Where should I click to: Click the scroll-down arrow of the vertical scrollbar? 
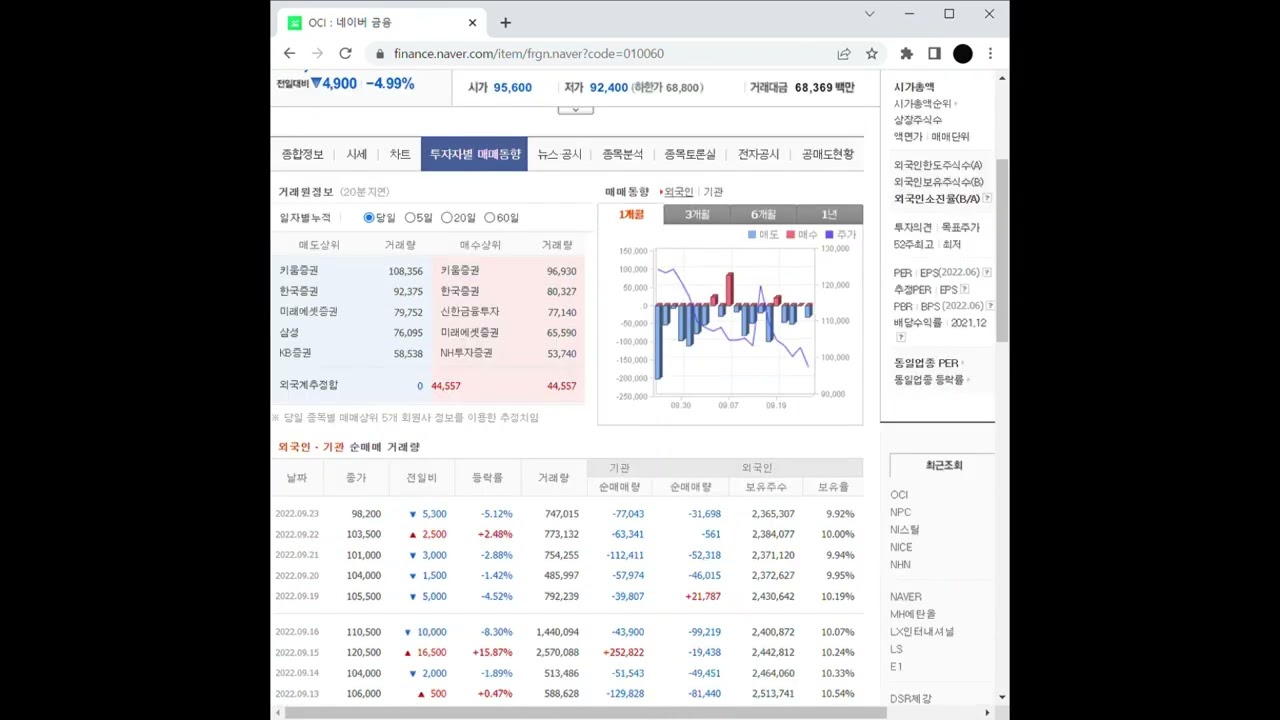point(1002,697)
